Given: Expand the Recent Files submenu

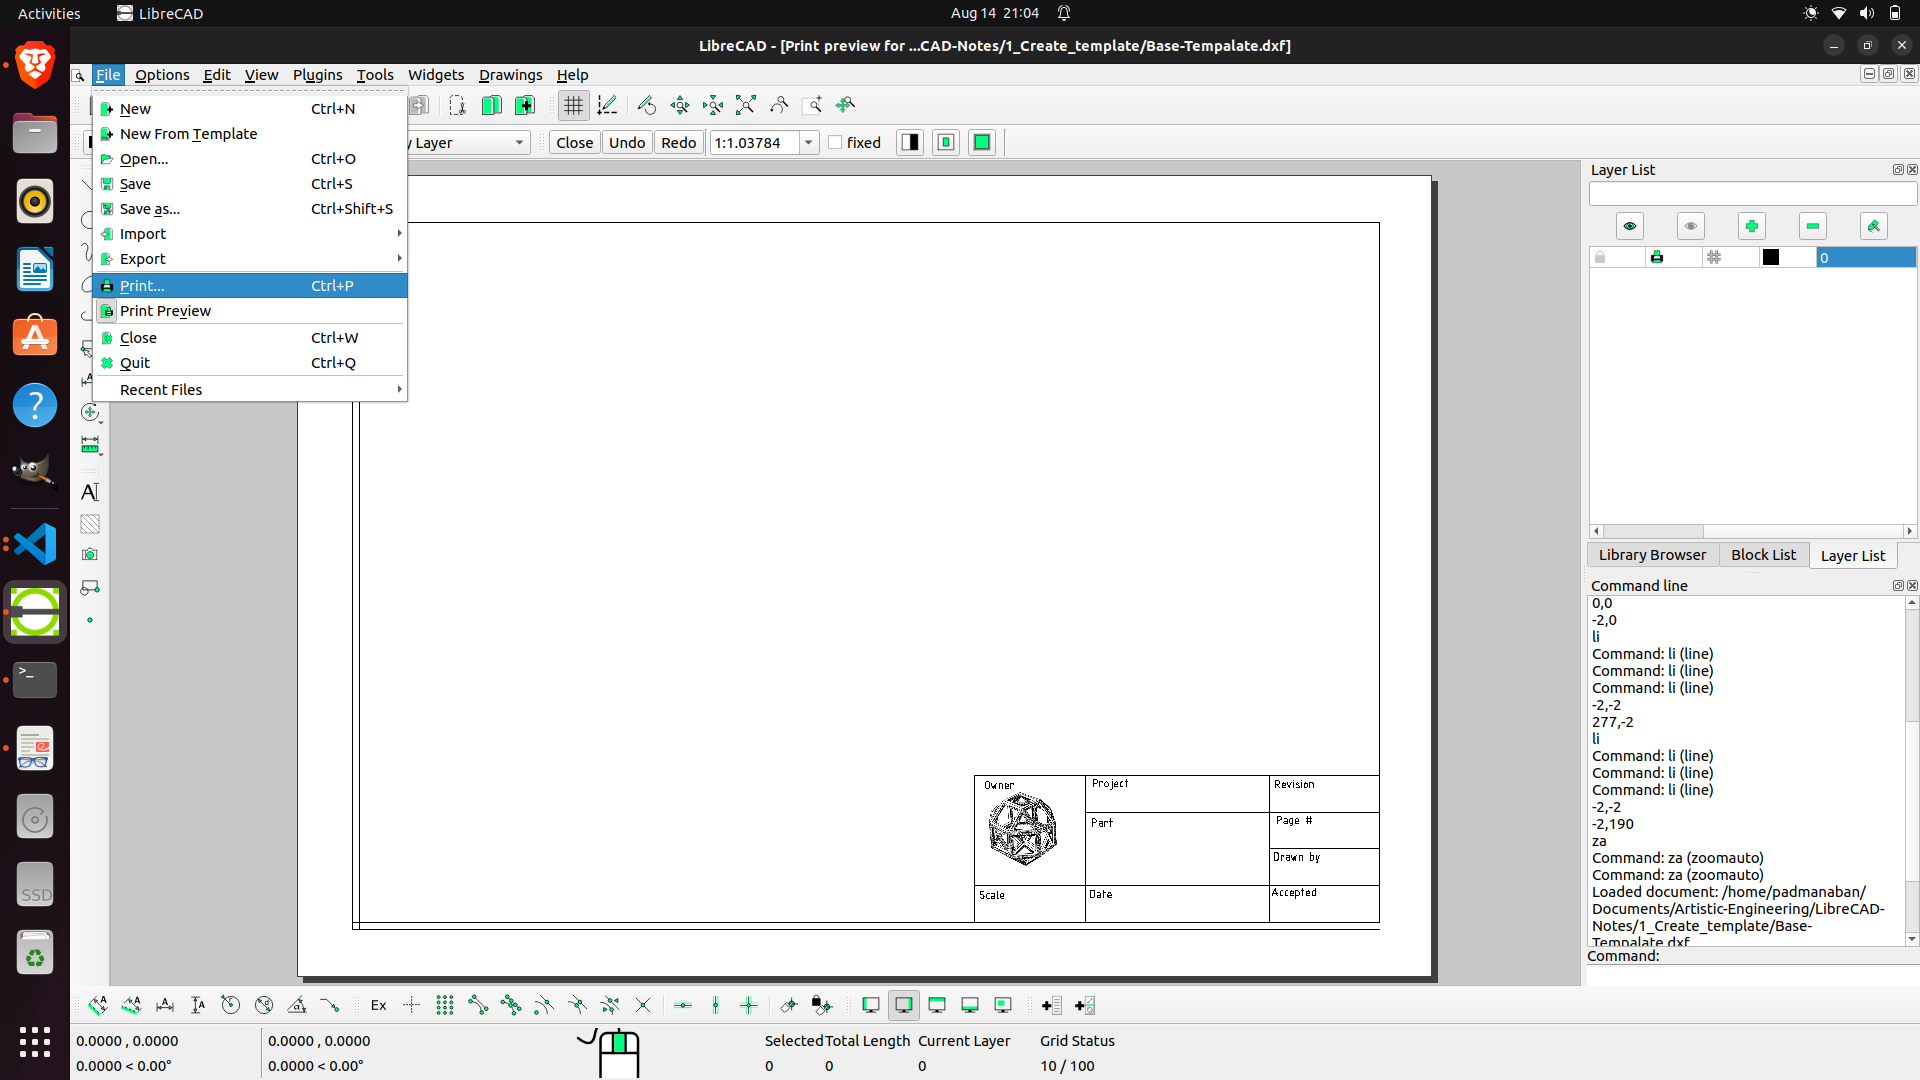Looking at the screenshot, I should (250, 390).
